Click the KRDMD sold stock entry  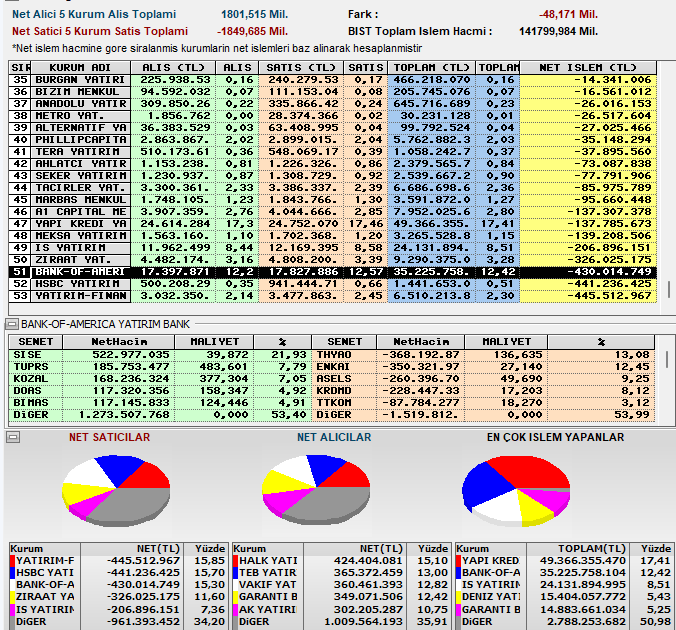click(x=483, y=391)
